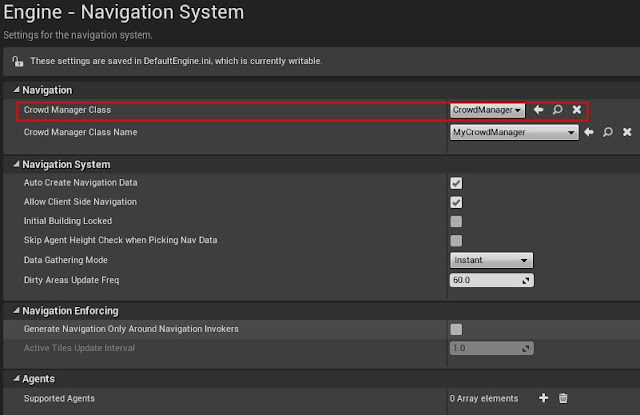Viewport: 640px width, 415px height.
Task: Click the Engine - Navigation System heading
Action: 124,12
